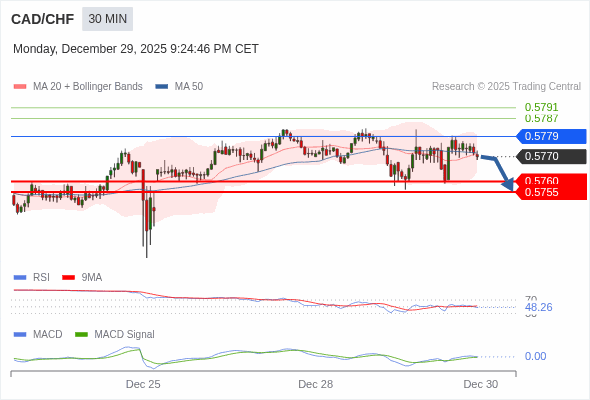Click the '9MA' legend label
The width and height of the screenshot is (590, 400).
pos(92,278)
